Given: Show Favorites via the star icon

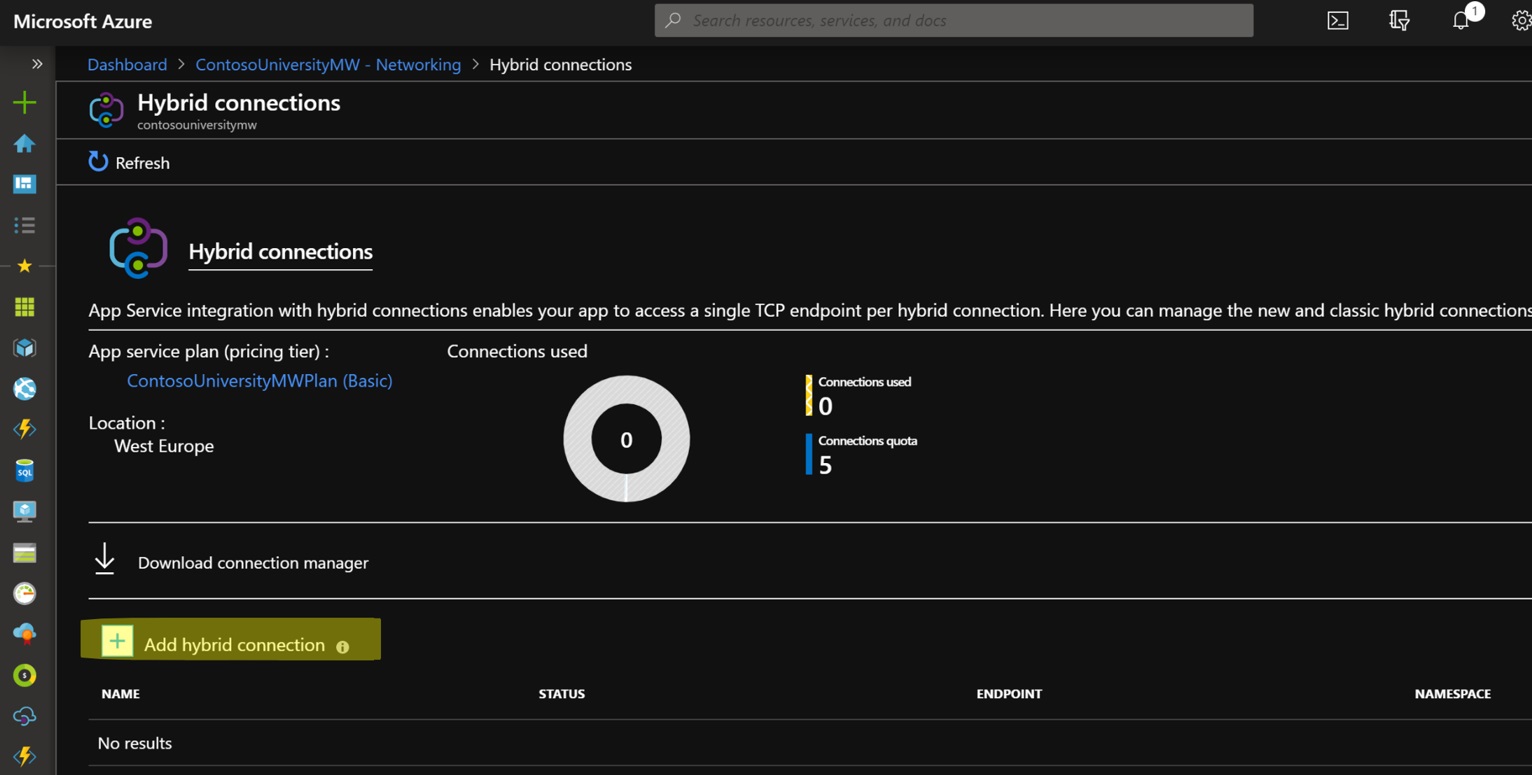Looking at the screenshot, I should pyautogui.click(x=24, y=265).
